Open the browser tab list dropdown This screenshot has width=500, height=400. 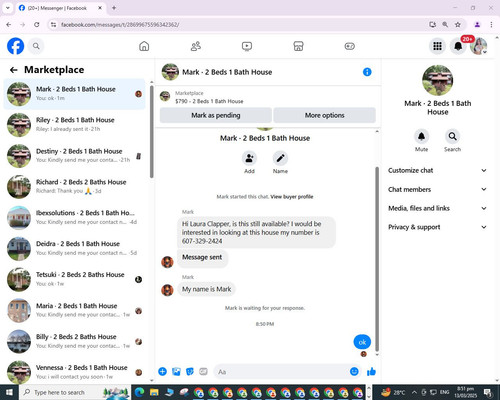click(x=8, y=8)
